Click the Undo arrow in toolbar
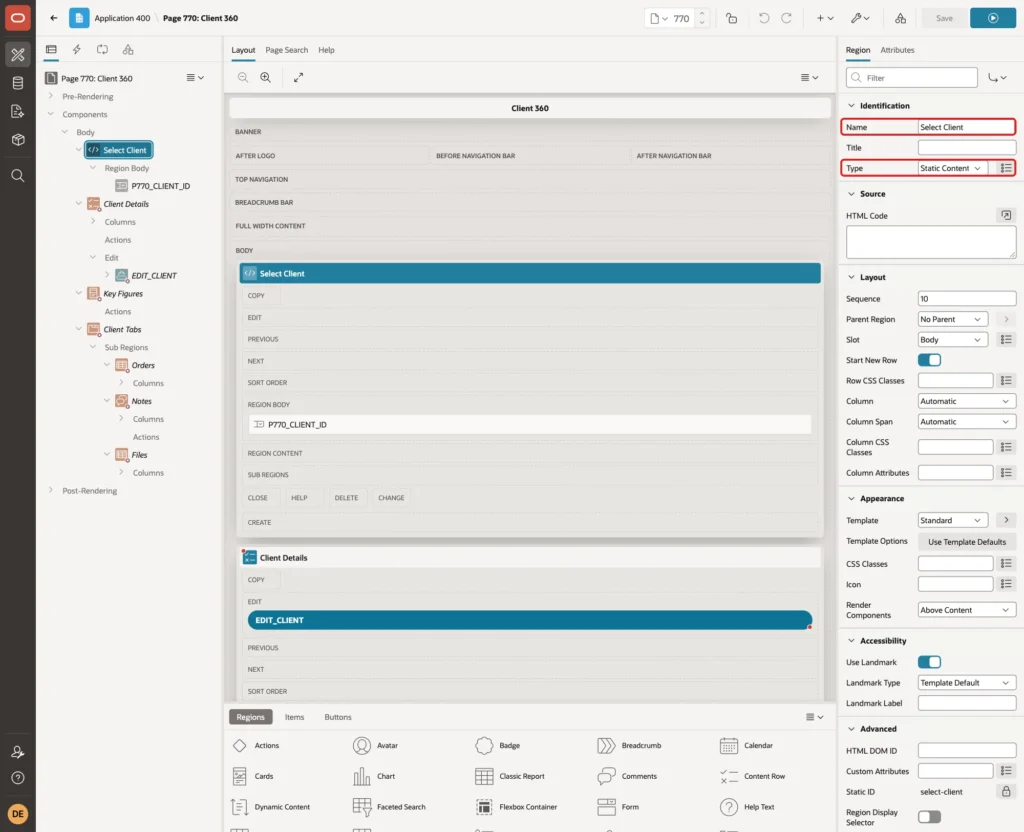This screenshot has height=832, width=1024. click(763, 18)
